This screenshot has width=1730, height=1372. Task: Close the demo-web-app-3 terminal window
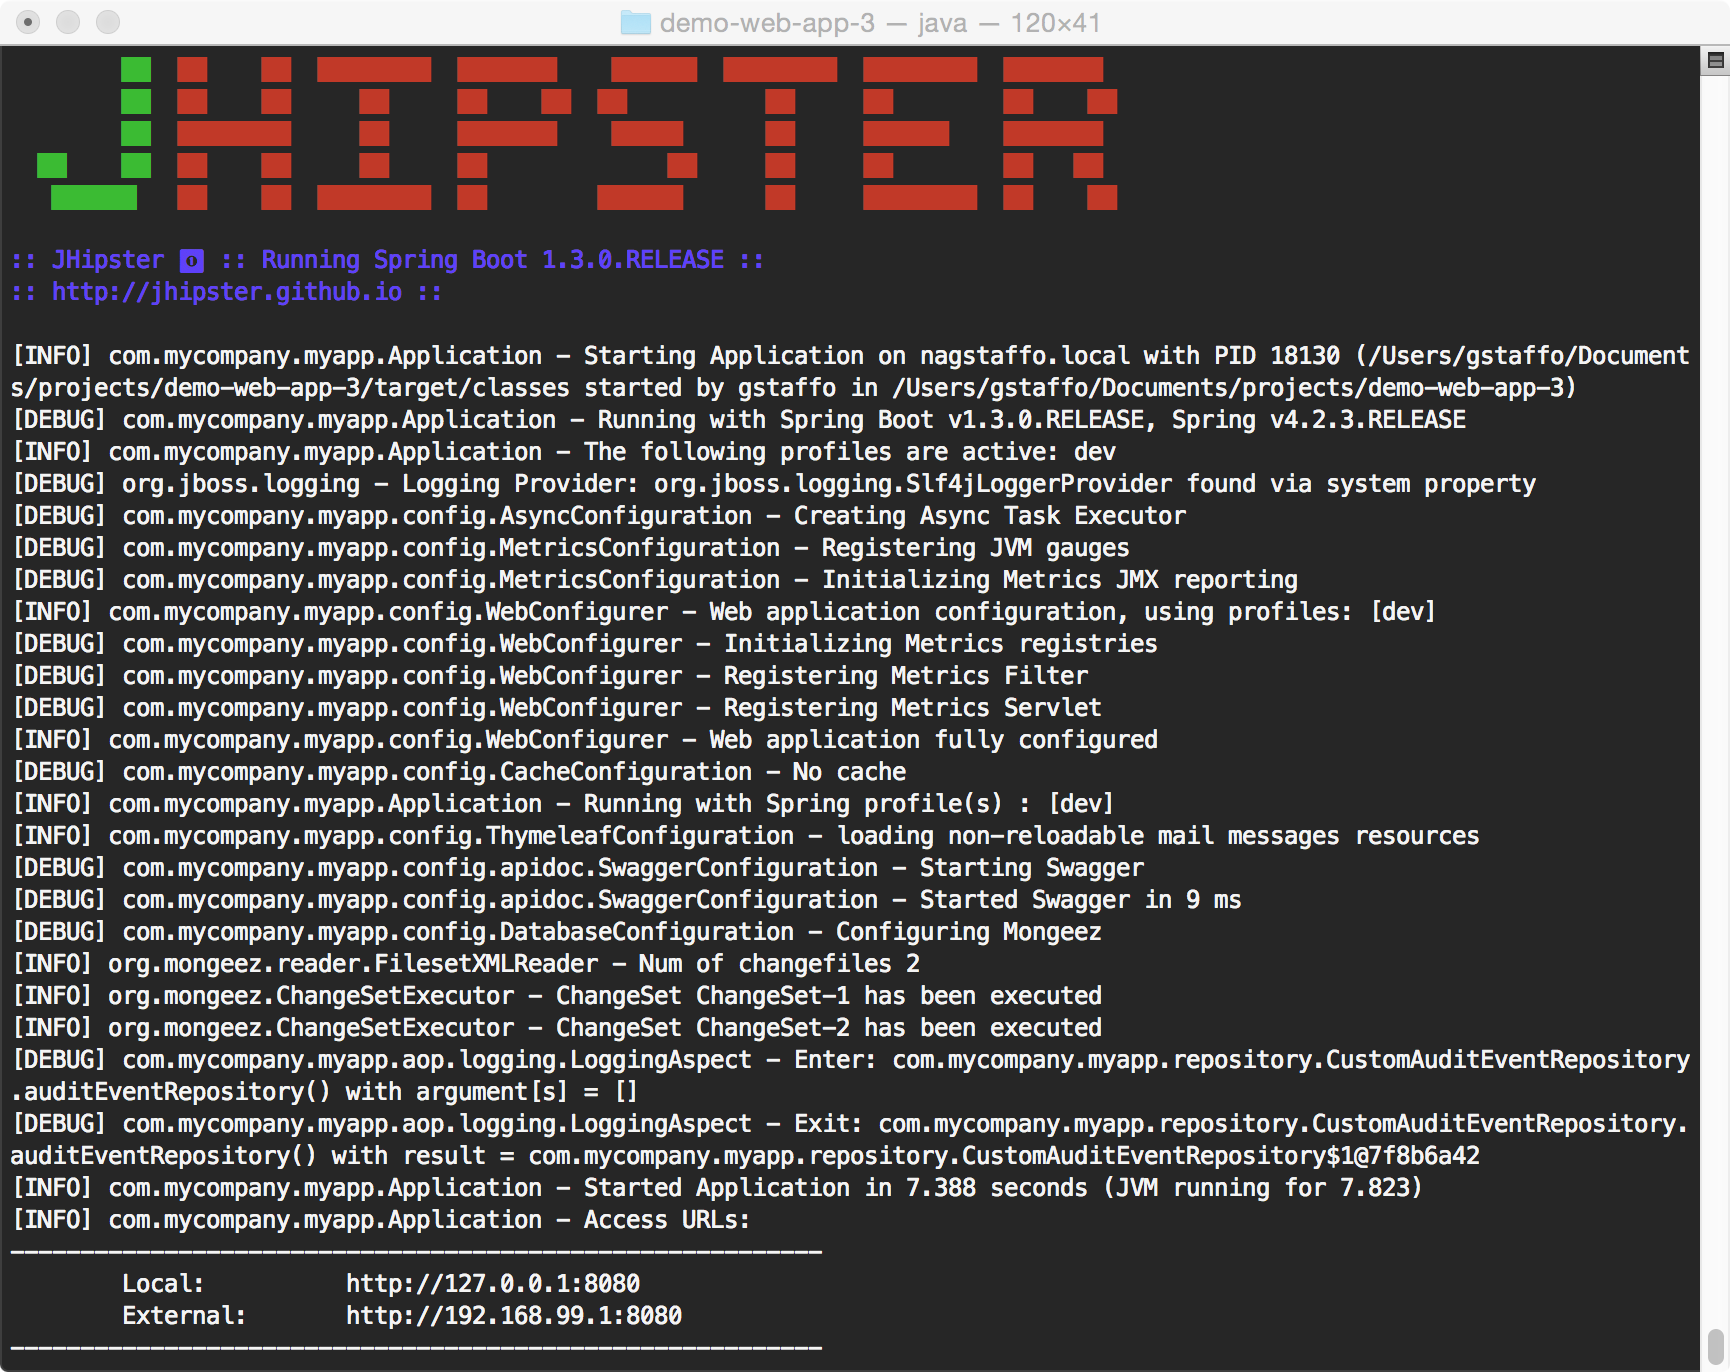click(28, 22)
